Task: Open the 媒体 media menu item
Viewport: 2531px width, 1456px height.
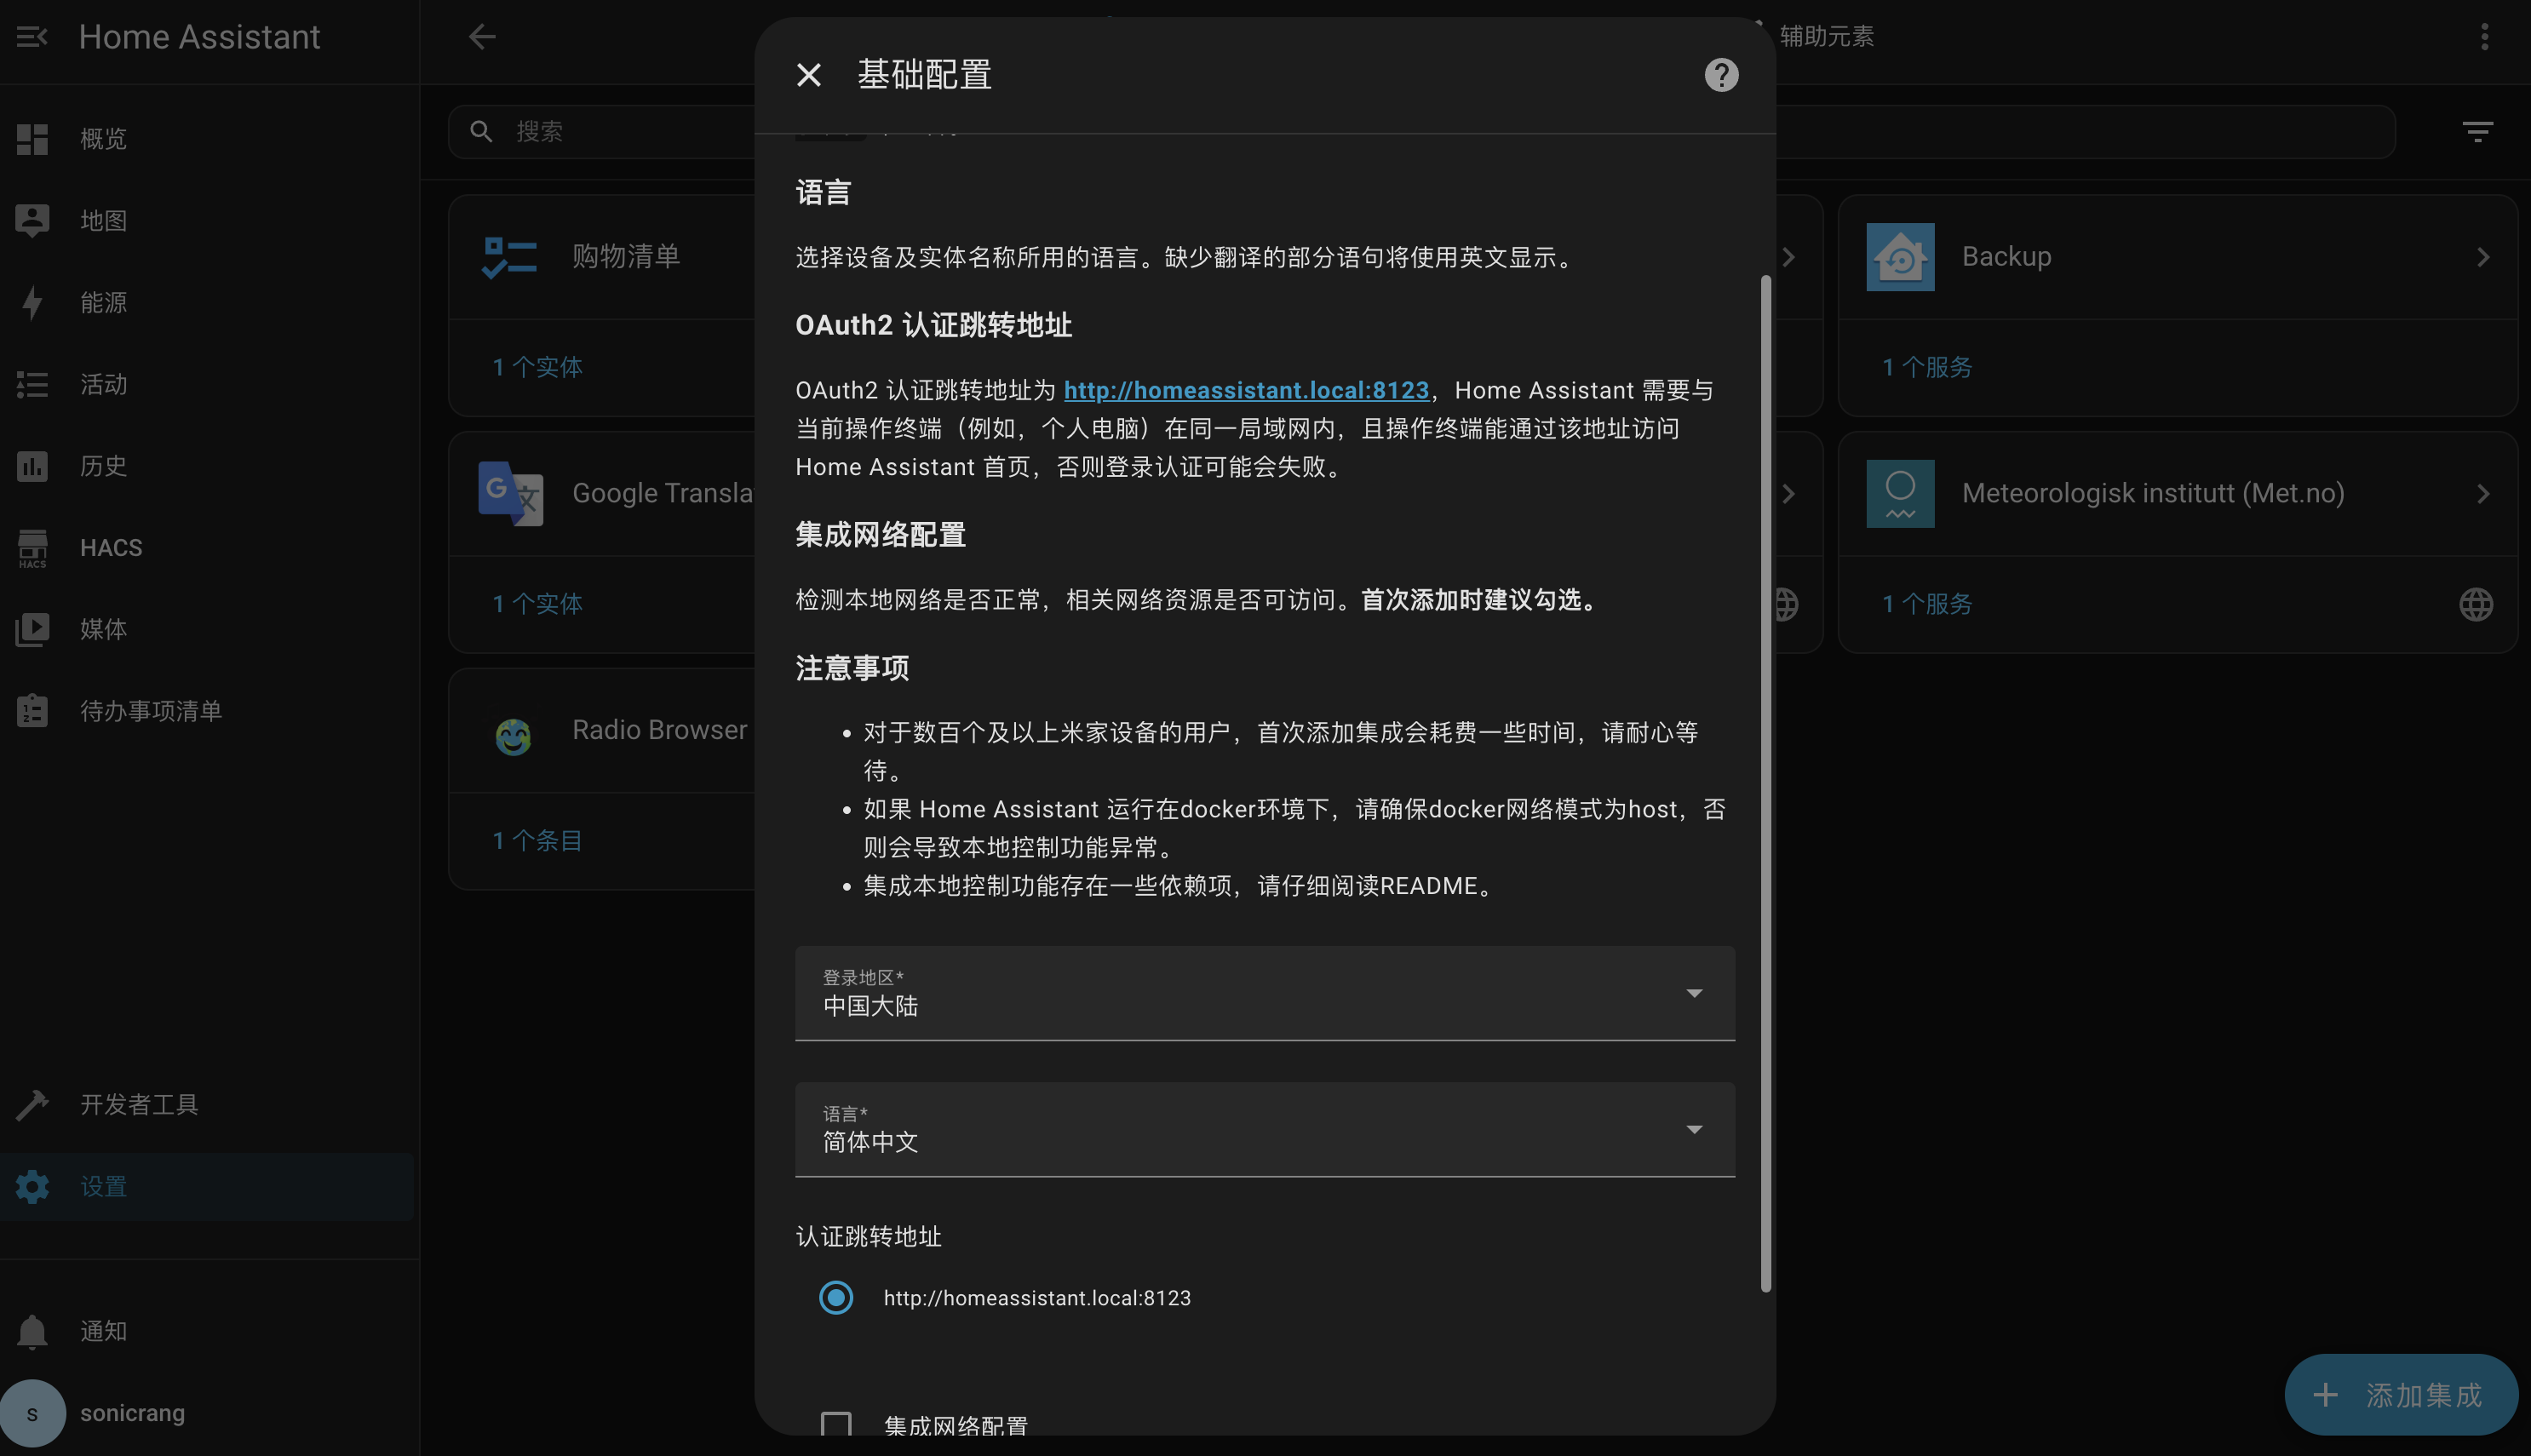Action: click(103, 629)
